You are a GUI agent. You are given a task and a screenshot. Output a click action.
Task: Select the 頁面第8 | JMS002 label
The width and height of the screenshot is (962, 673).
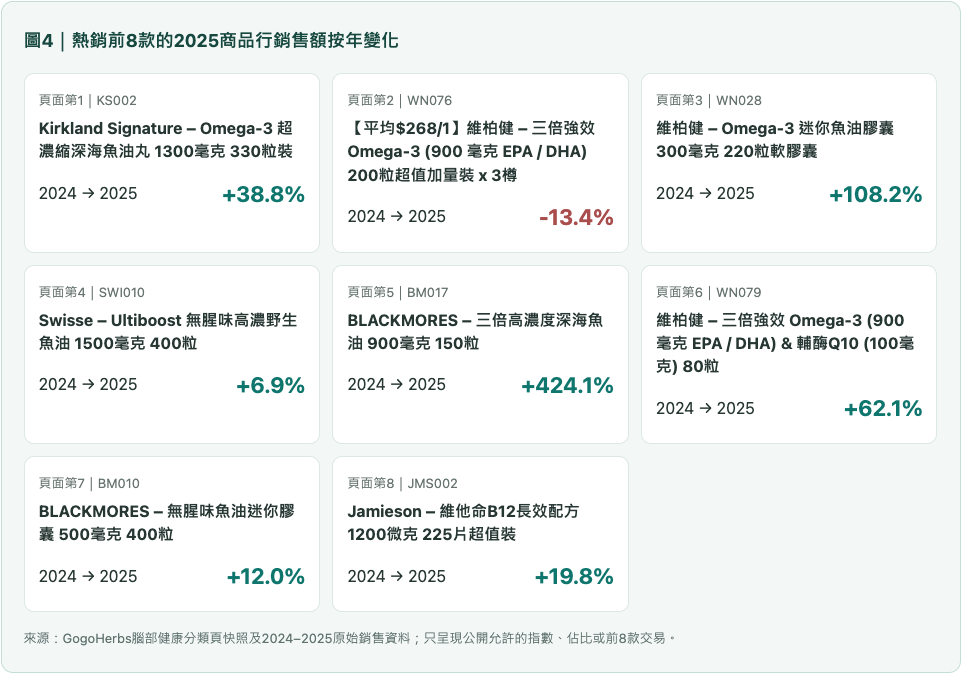[402, 483]
